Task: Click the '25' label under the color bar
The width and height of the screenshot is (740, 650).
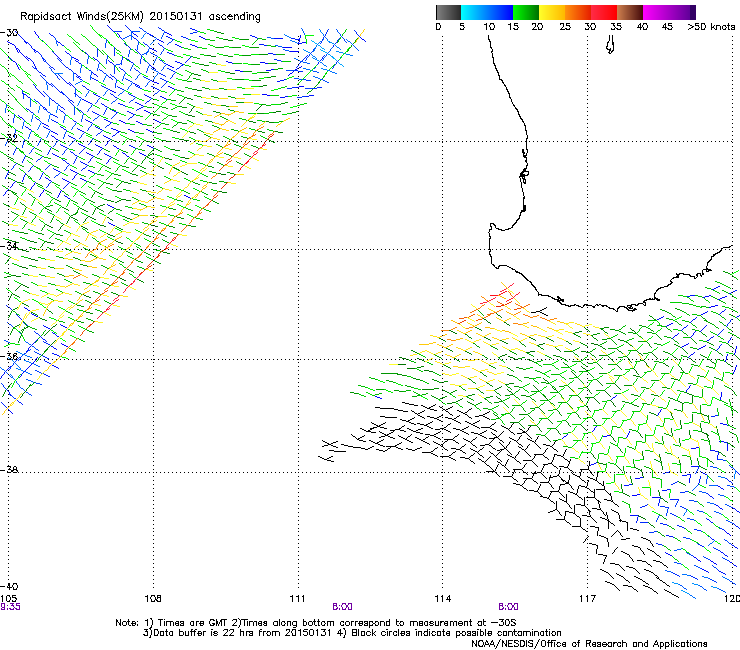Action: [x=565, y=27]
